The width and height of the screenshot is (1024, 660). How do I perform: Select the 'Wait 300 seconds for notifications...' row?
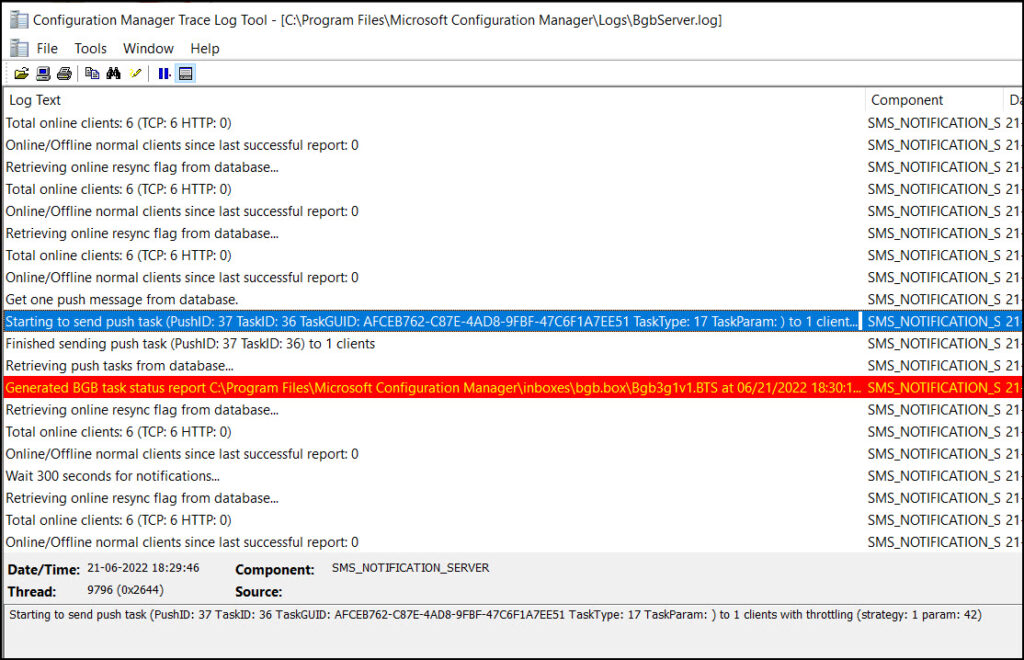tap(512, 476)
